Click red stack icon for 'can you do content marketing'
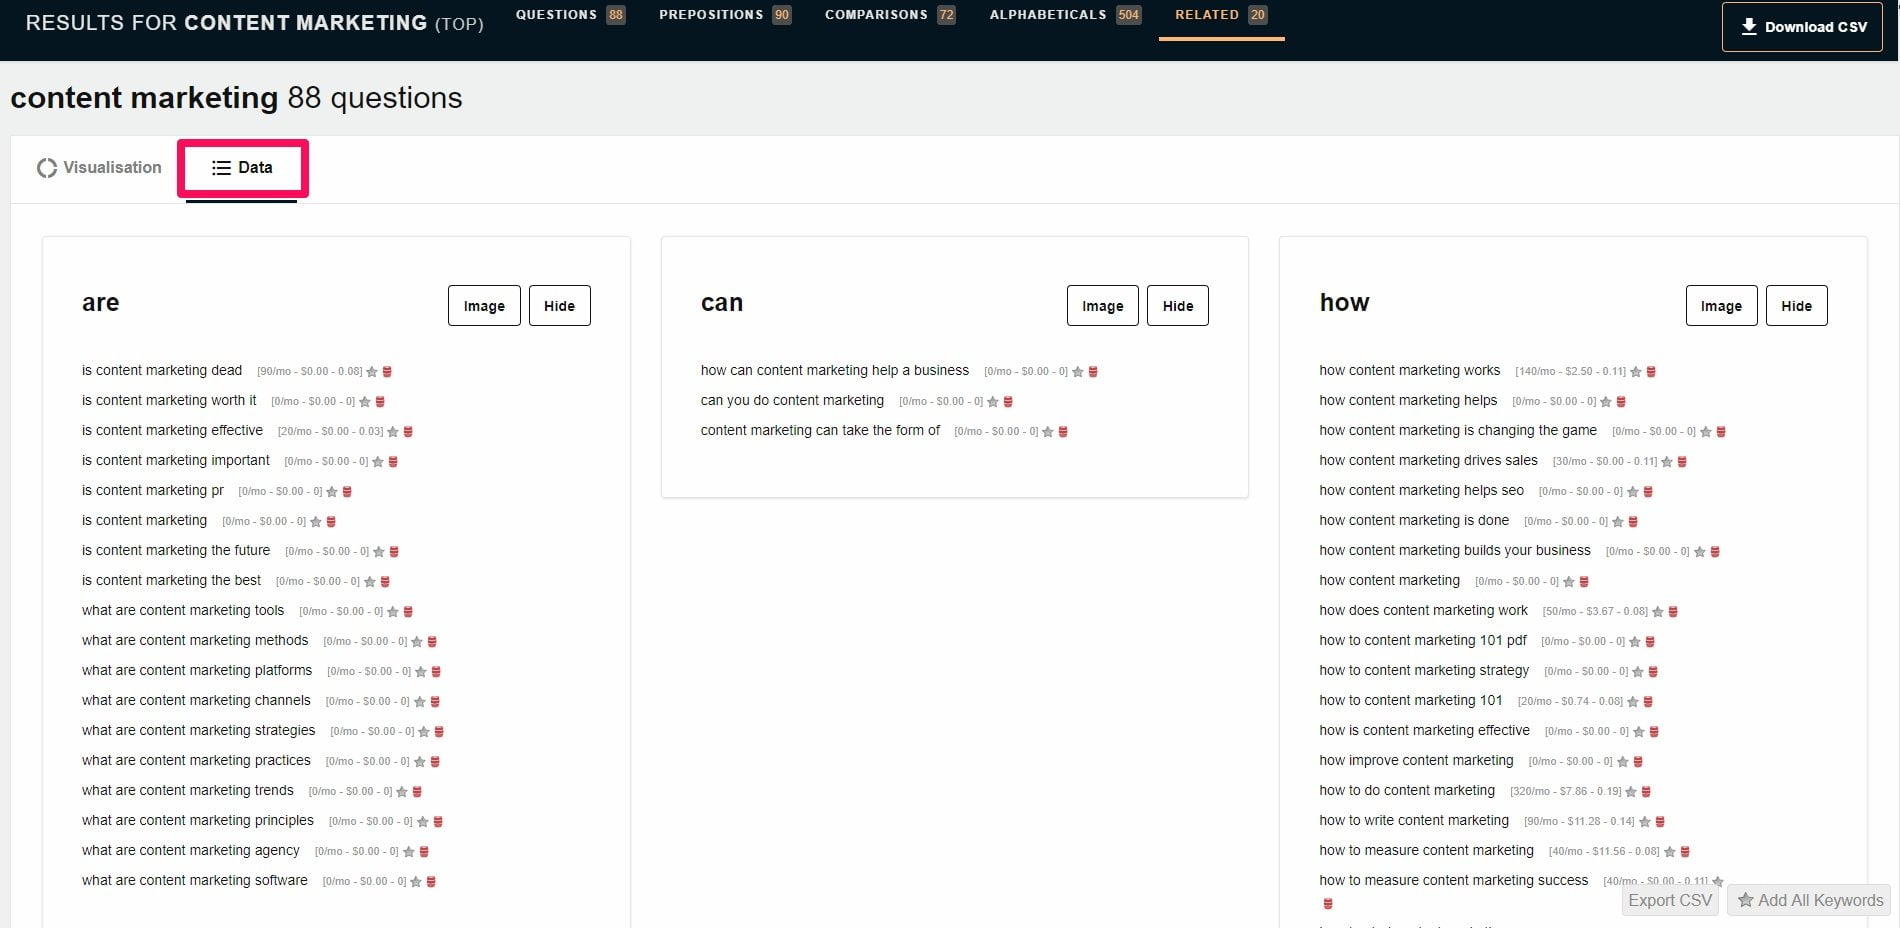The height and width of the screenshot is (928, 1900). [x=1008, y=402]
